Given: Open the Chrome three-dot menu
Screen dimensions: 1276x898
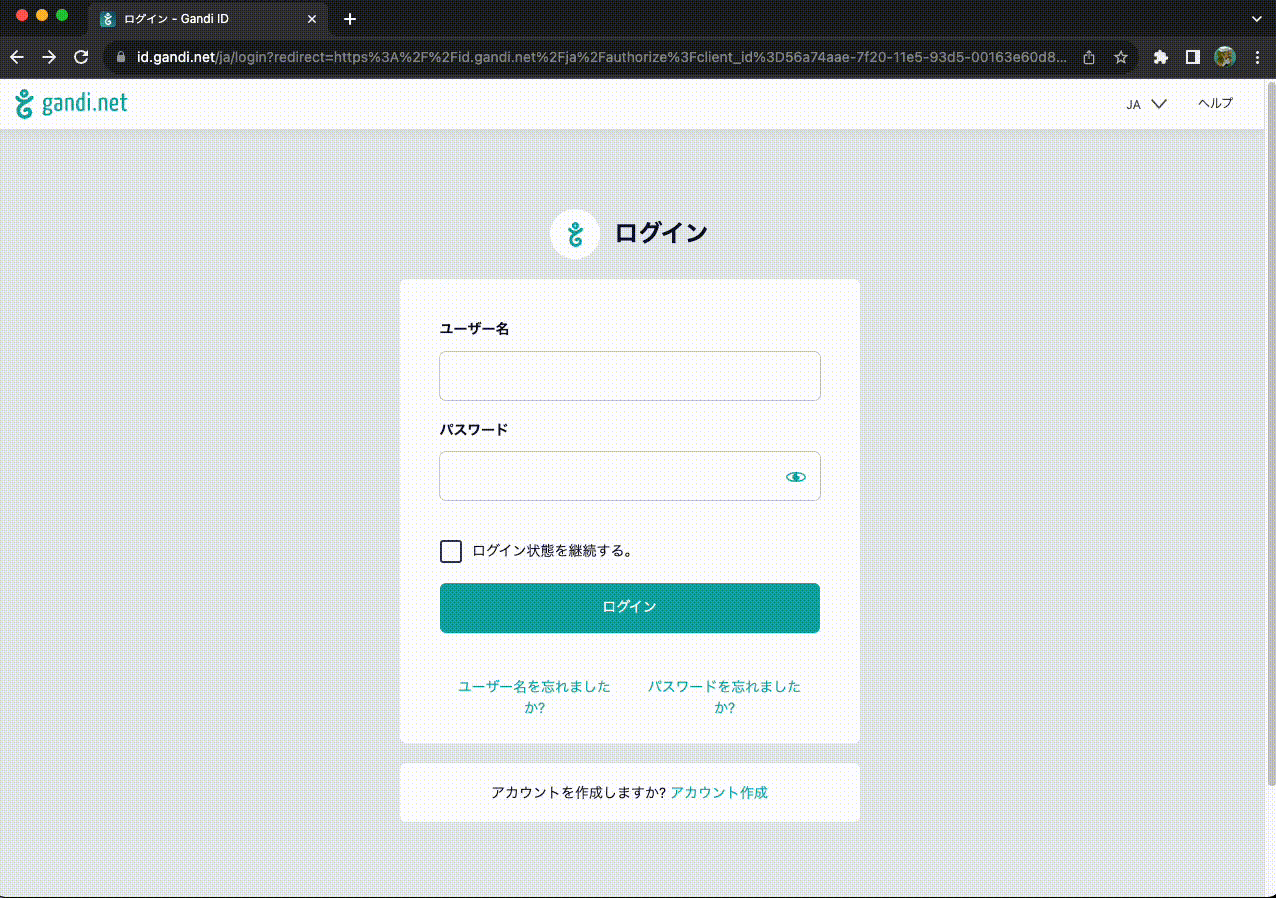Looking at the screenshot, I should (x=1257, y=57).
